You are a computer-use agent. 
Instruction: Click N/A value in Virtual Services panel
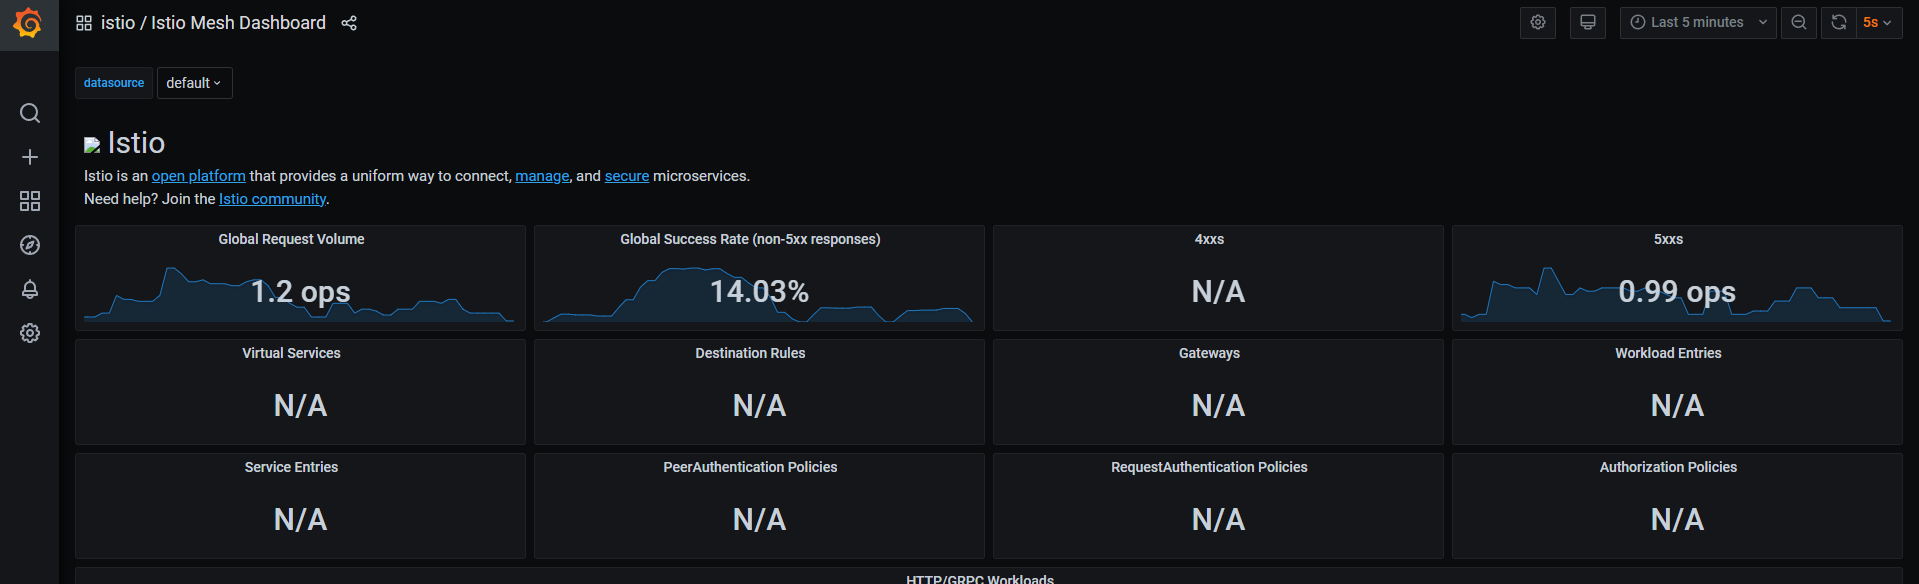point(300,406)
